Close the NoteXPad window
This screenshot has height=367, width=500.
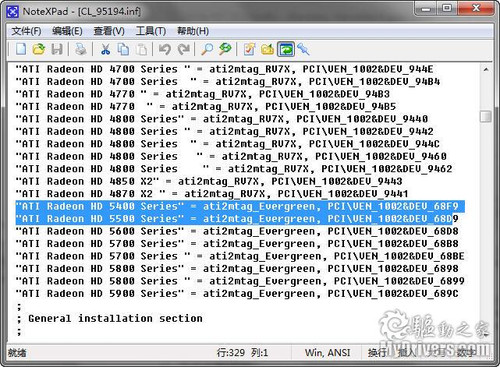pos(476,9)
